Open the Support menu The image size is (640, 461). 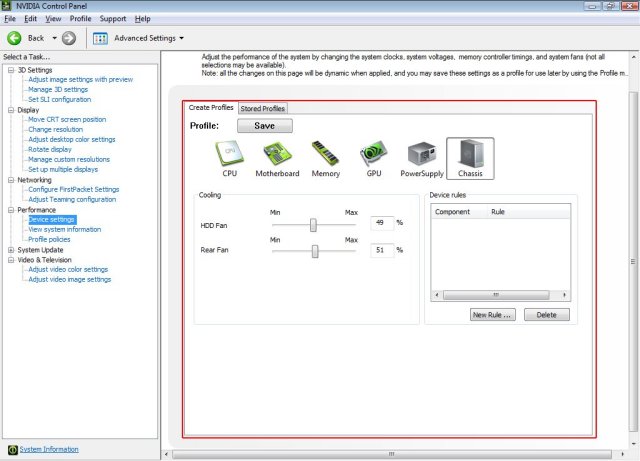pyautogui.click(x=113, y=19)
